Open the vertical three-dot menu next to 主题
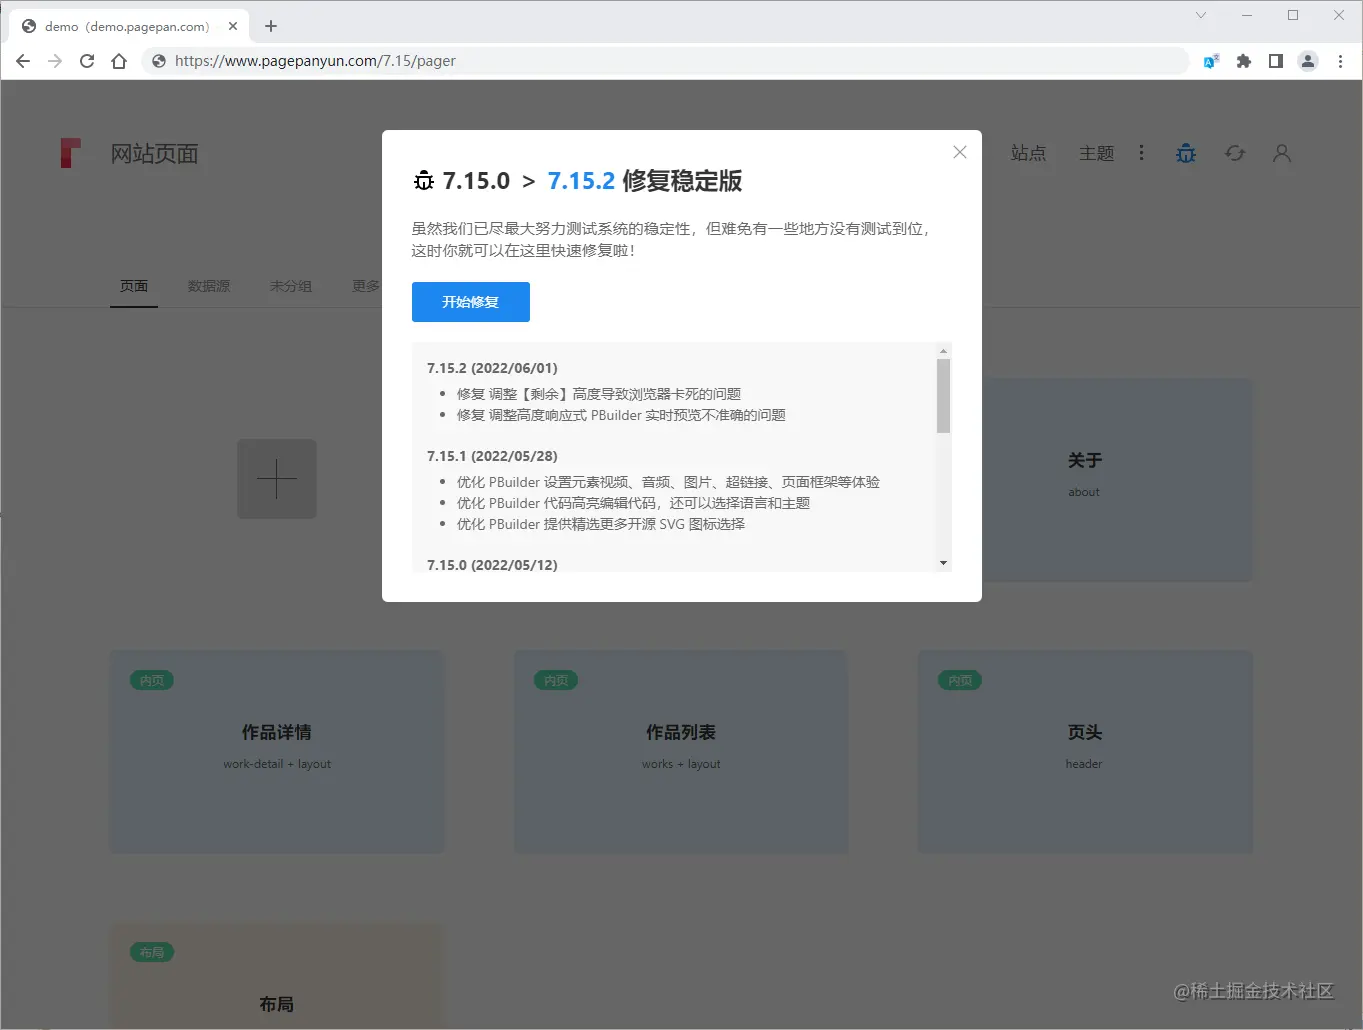This screenshot has width=1363, height=1030. pyautogui.click(x=1142, y=152)
